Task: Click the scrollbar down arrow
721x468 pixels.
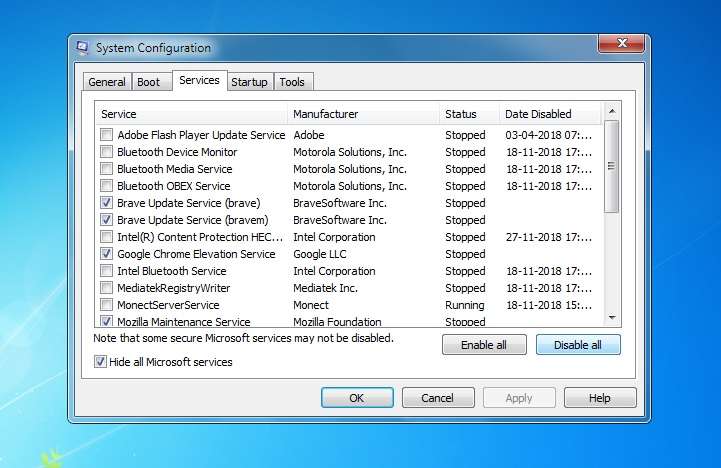Action: [x=612, y=318]
